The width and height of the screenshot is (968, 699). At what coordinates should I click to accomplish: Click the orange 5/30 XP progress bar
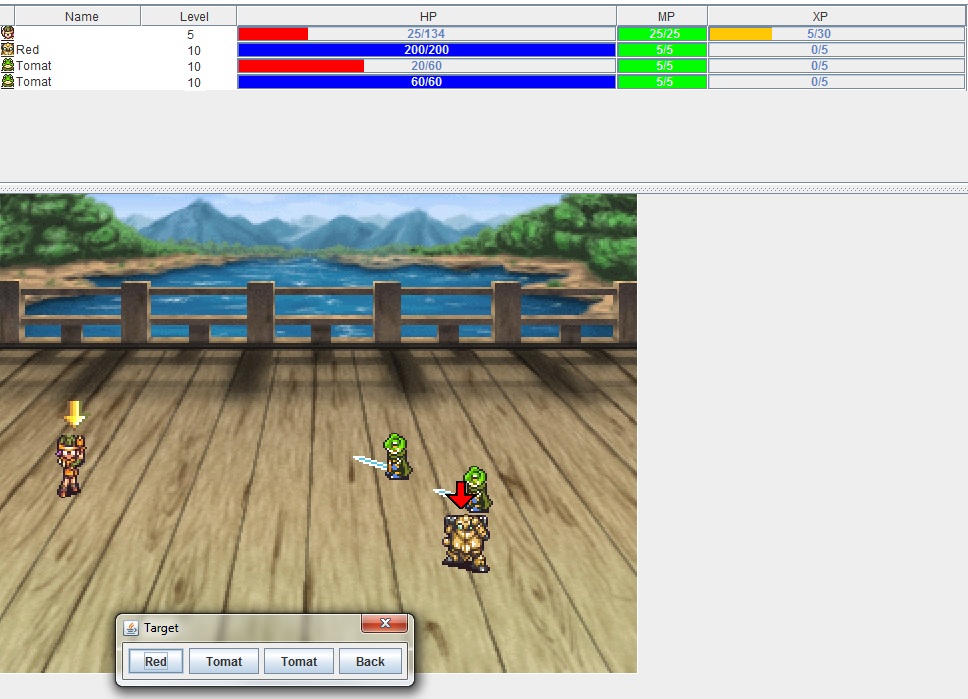[818, 33]
